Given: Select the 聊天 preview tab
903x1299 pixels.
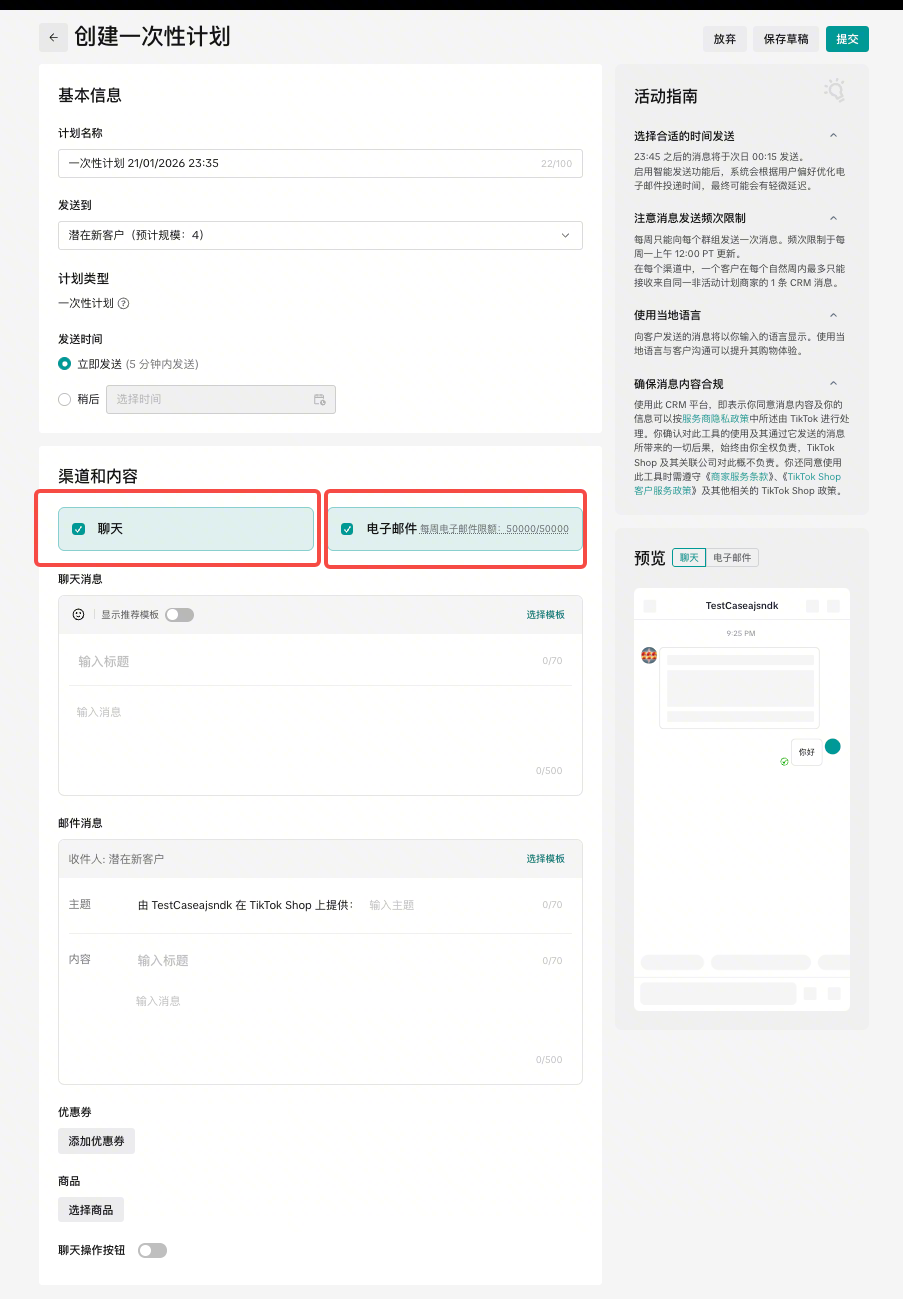Looking at the screenshot, I should (689, 557).
